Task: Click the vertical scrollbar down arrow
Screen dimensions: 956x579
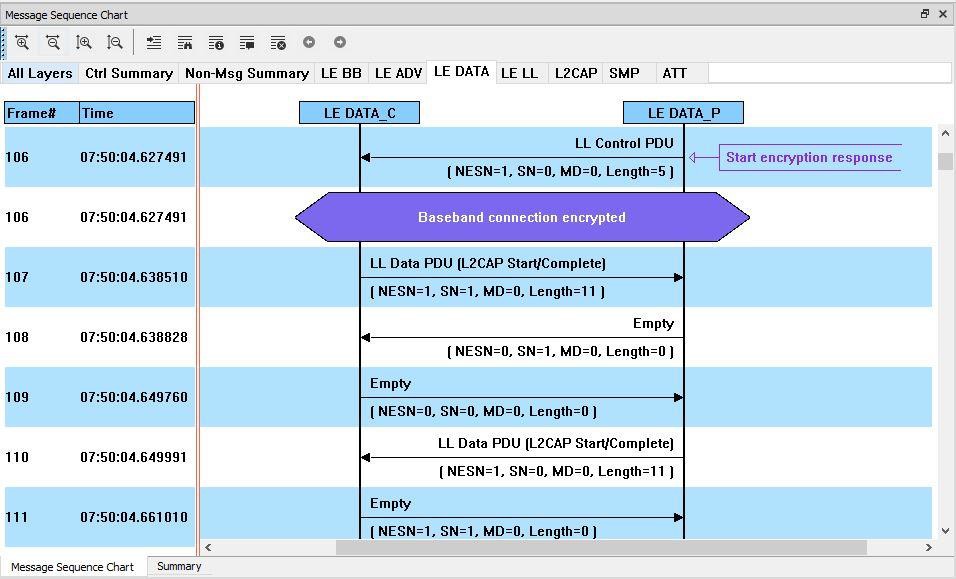Action: [x=945, y=531]
